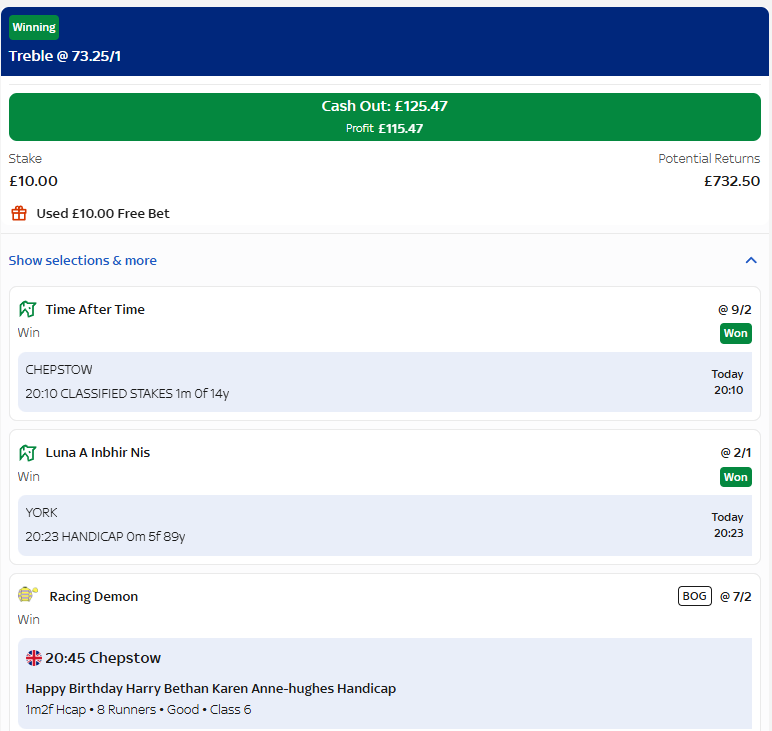The width and height of the screenshot is (772, 731).
Task: Click the Treble @ 73.25/1 heading
Action: 64,56
